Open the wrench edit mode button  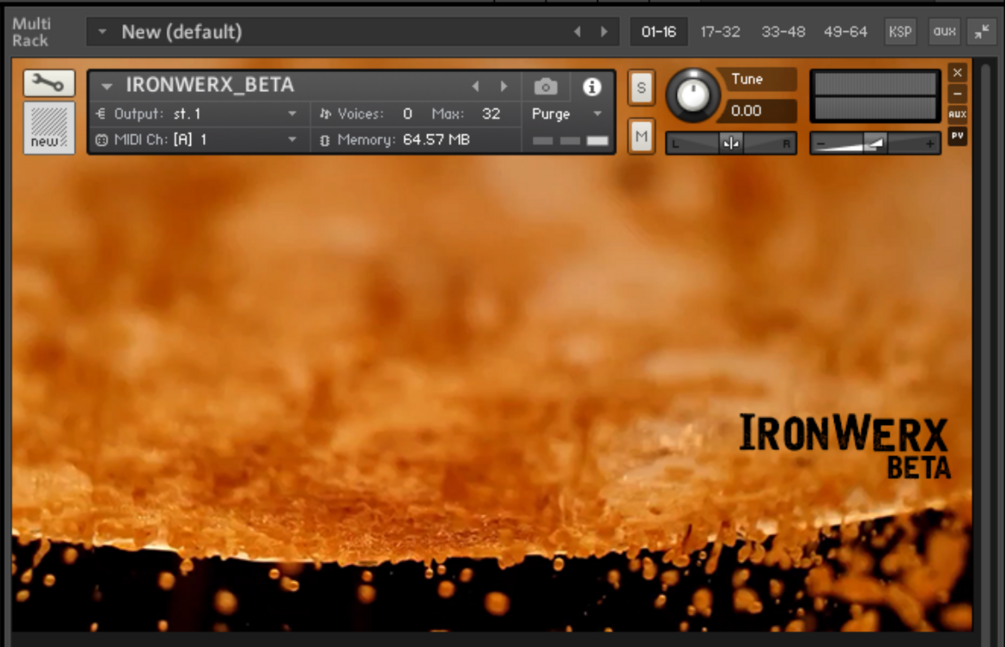click(x=49, y=83)
